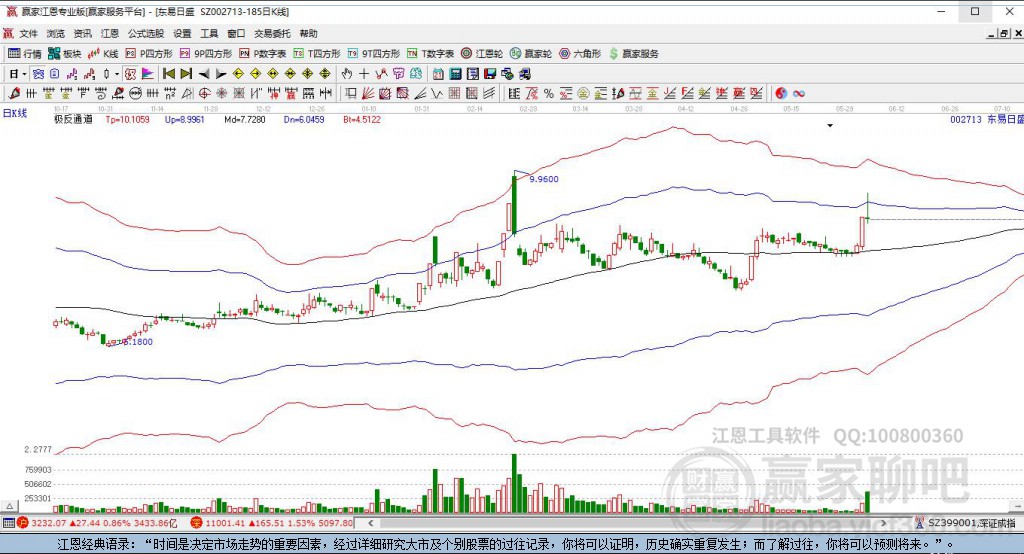Open the 9T四方形 tool
The height and width of the screenshot is (554, 1024).
coord(374,54)
